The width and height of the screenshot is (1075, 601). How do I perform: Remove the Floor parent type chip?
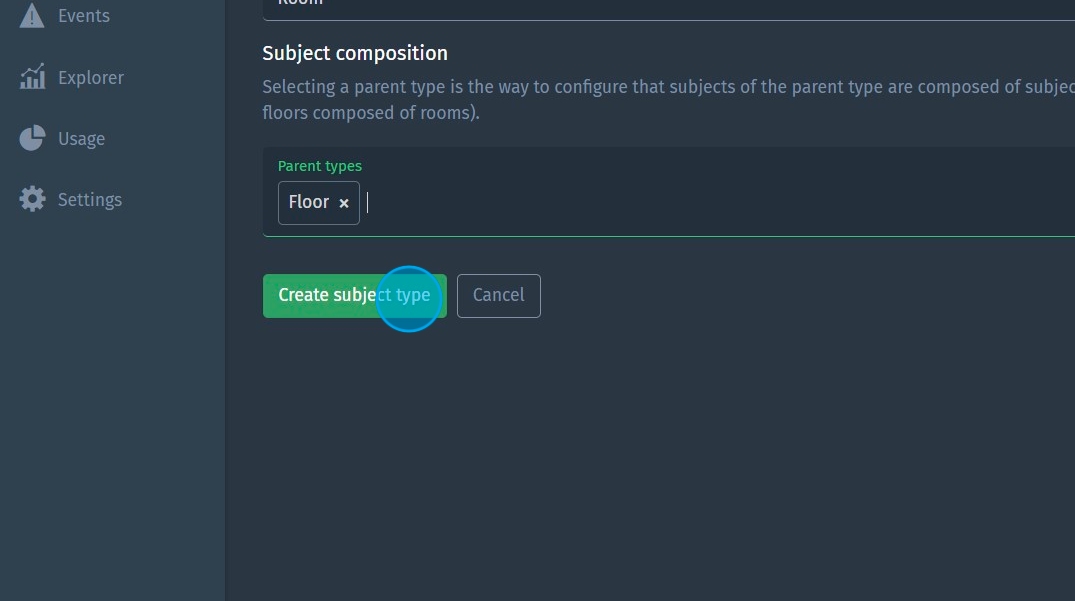click(x=344, y=203)
